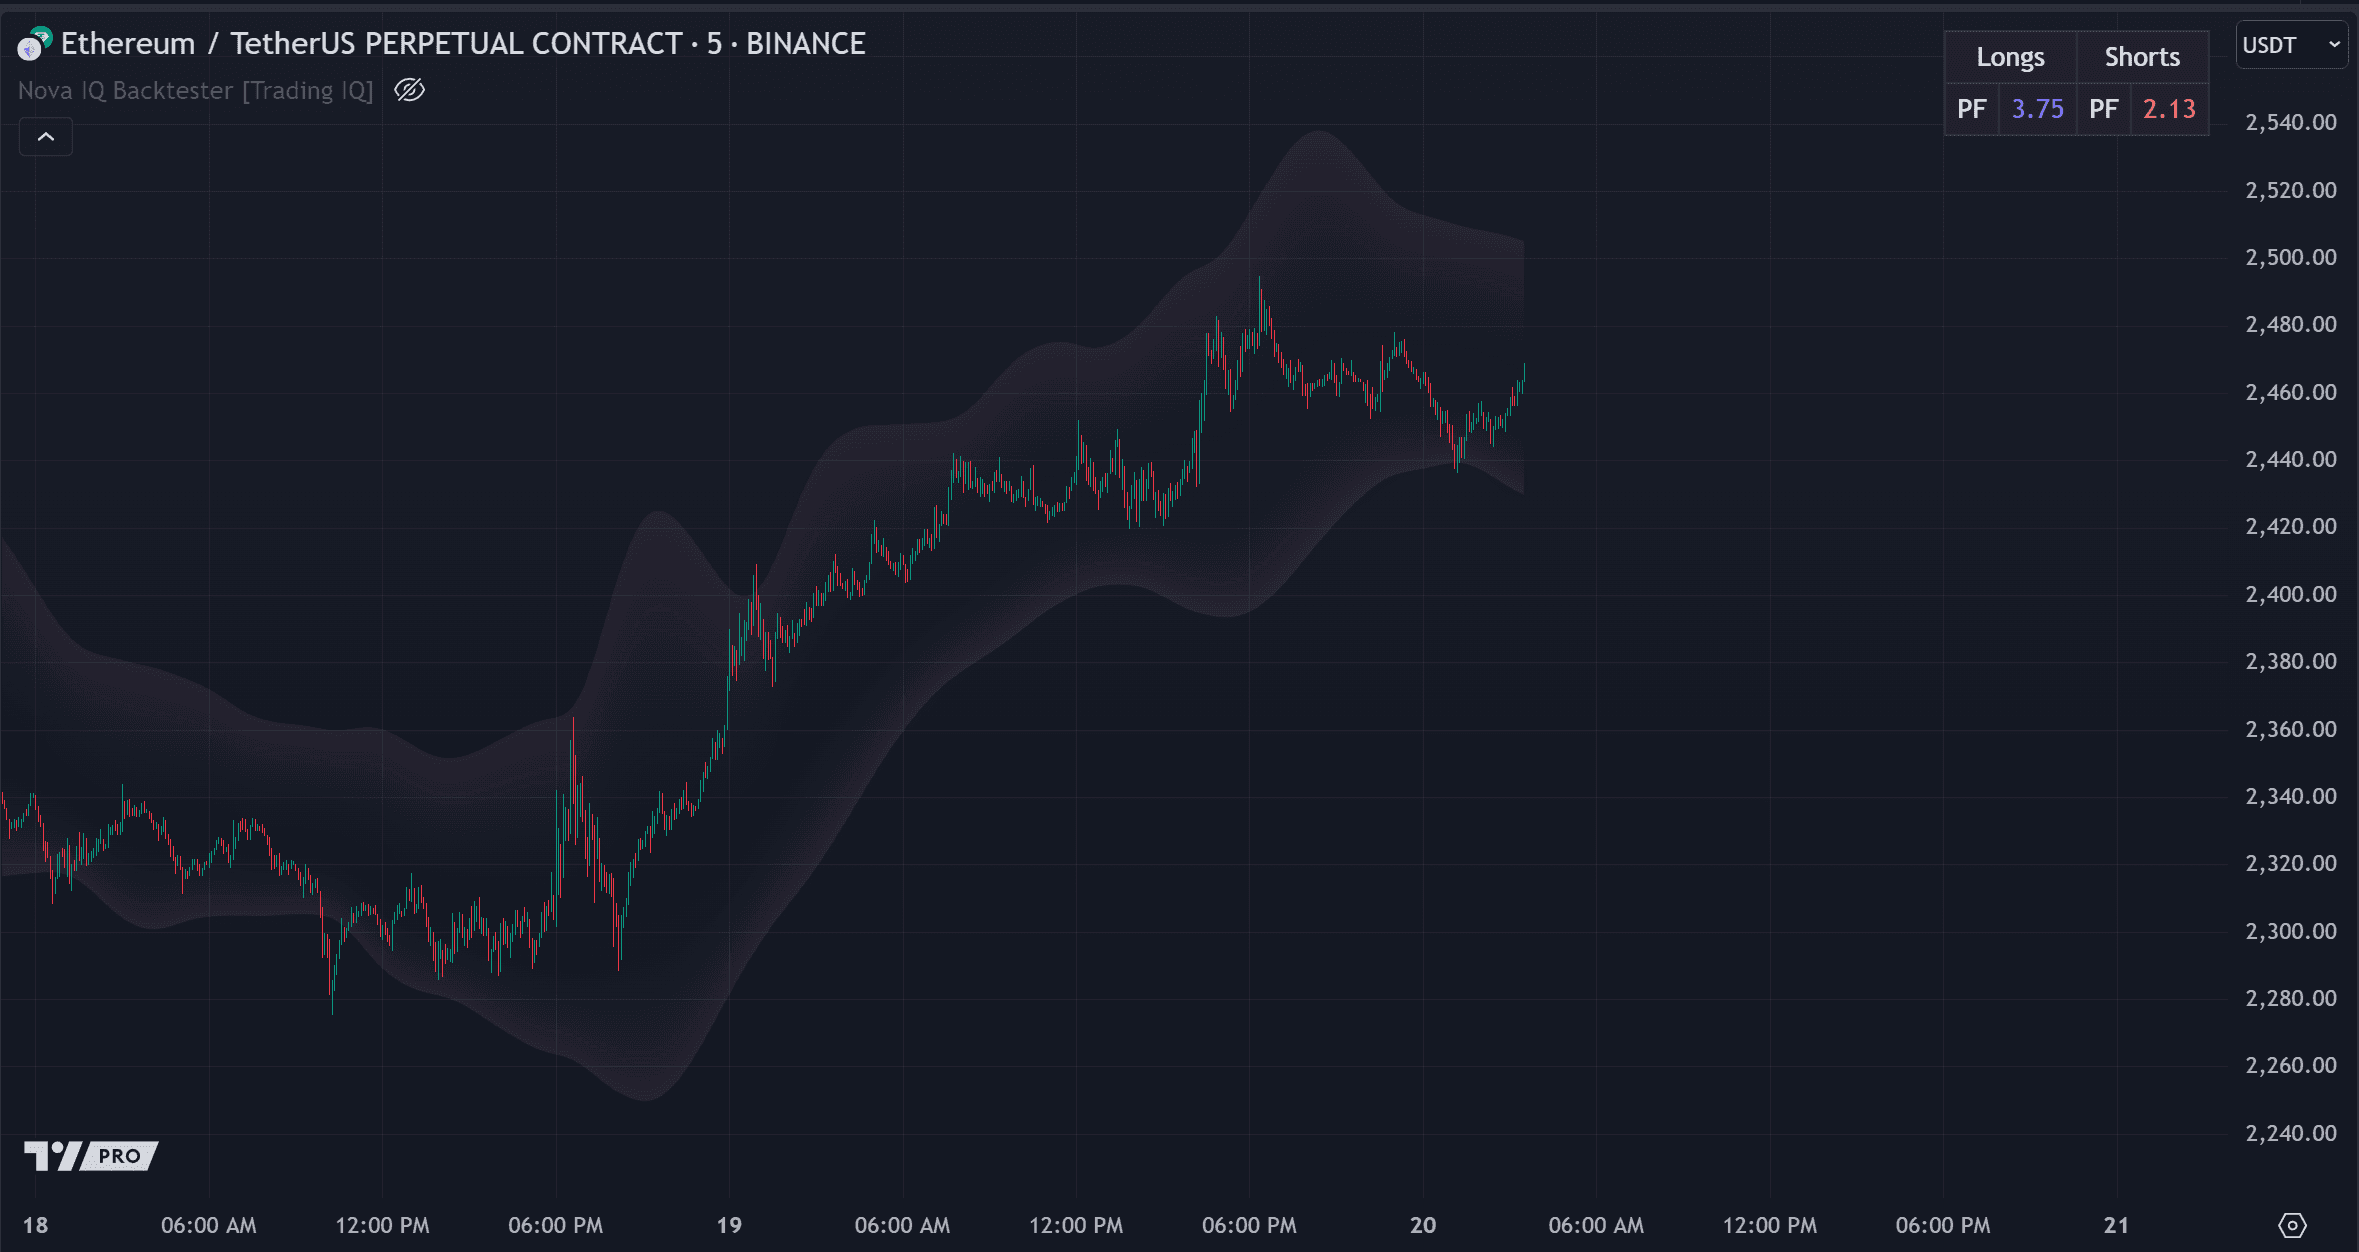Click the Longs profit factor value 3.75

pos(2037,109)
